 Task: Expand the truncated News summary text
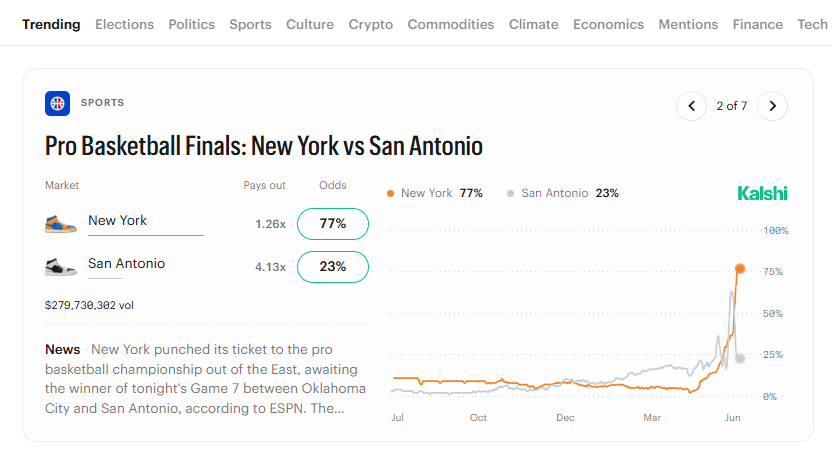tap(205, 379)
